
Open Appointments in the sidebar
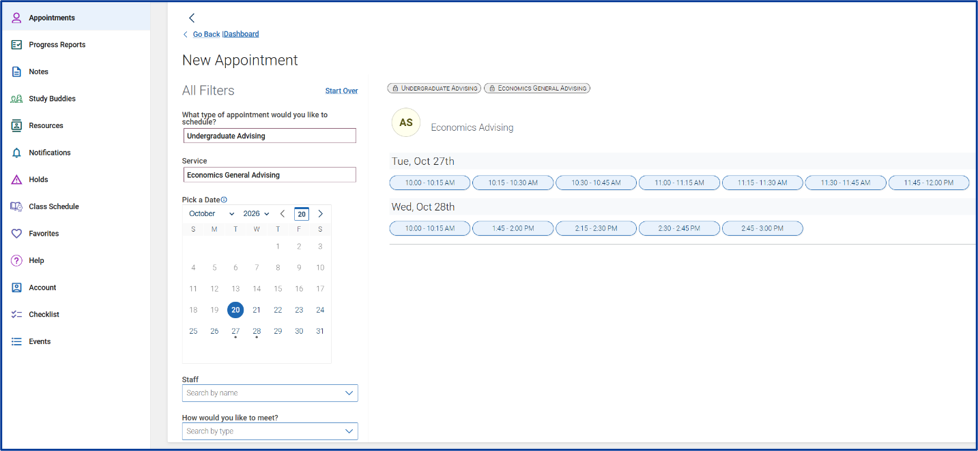[x=75, y=18]
